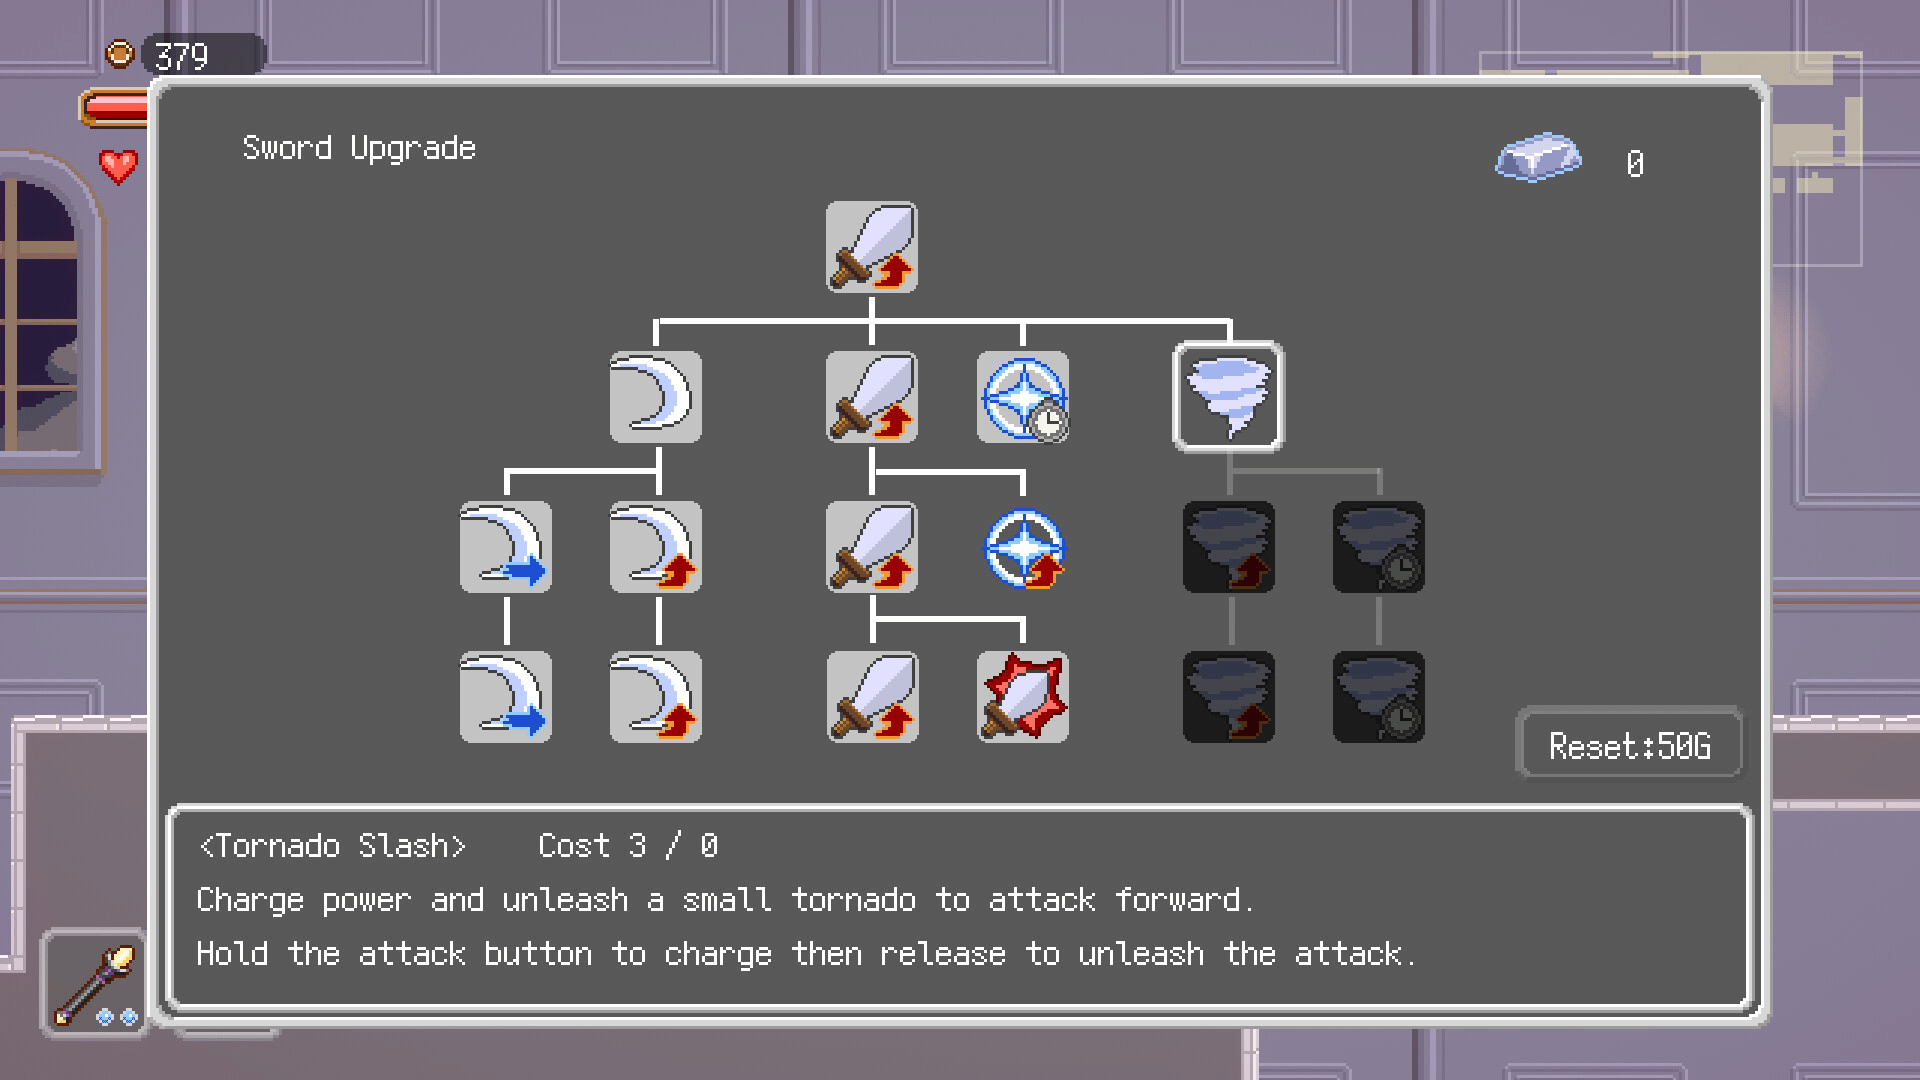Click bottom-row crescent slash with red arrow
This screenshot has height=1080, width=1920.
click(655, 697)
